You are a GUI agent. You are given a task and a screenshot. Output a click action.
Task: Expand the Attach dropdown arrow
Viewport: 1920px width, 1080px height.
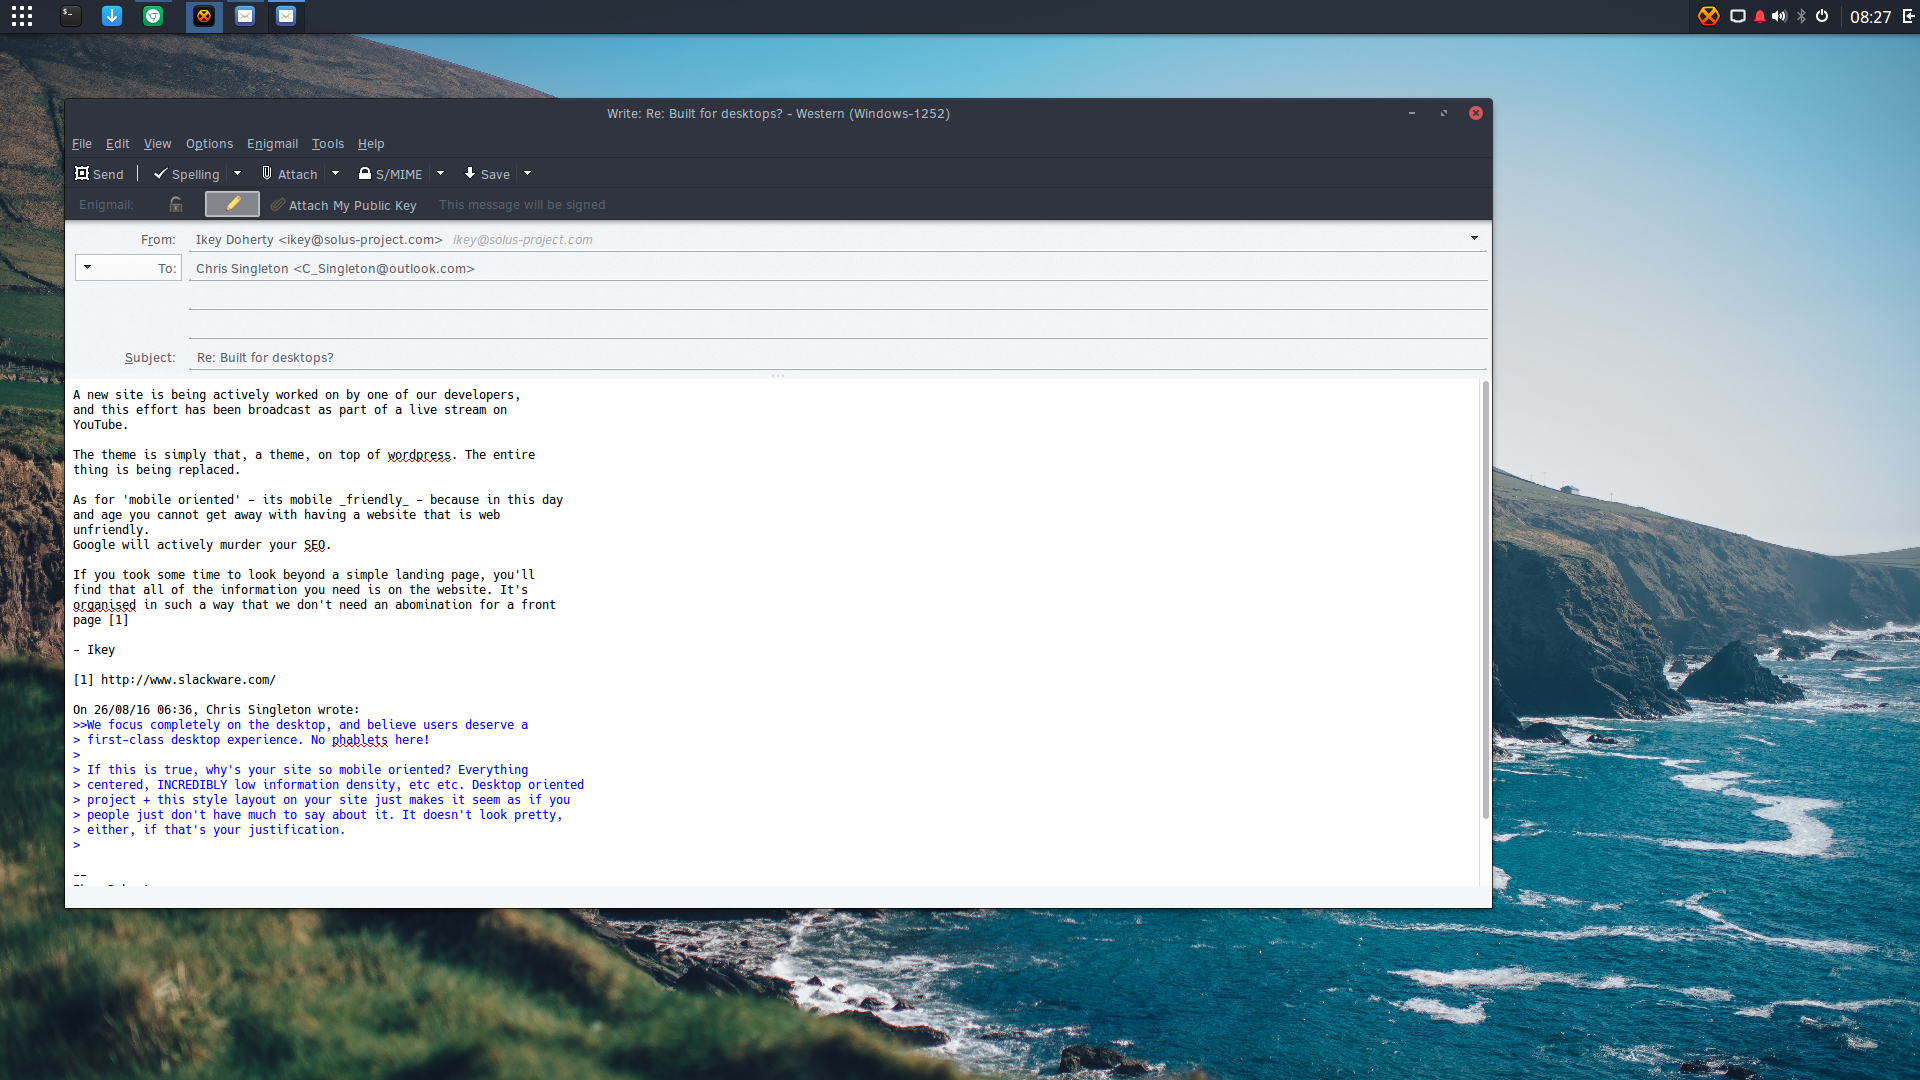coord(335,174)
